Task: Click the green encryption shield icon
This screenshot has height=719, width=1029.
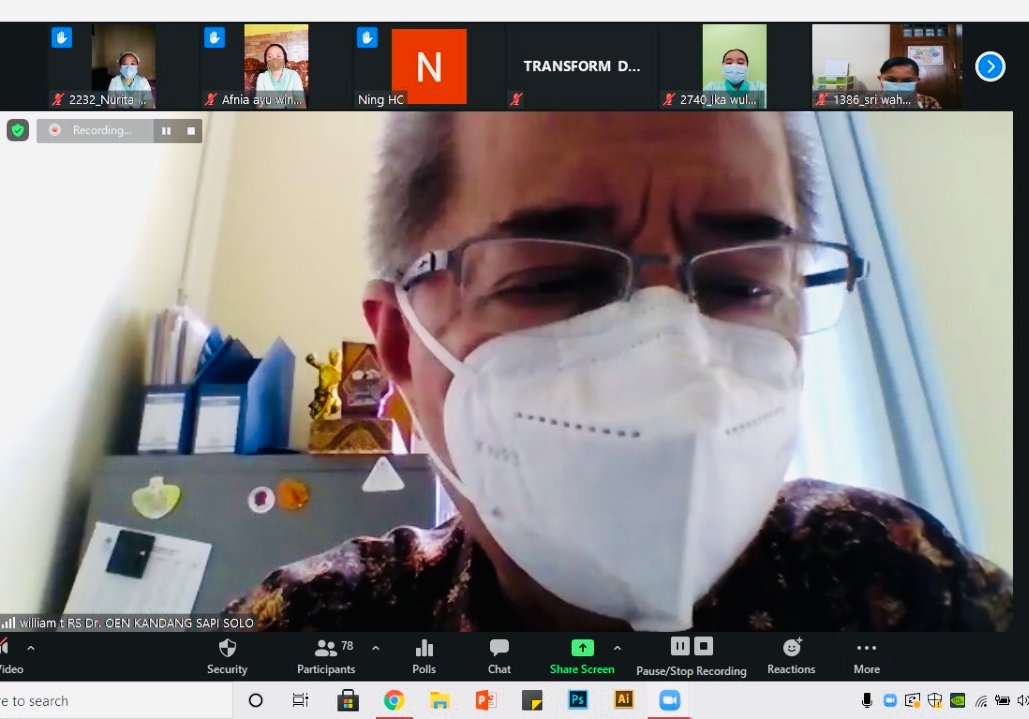Action: click(18, 130)
